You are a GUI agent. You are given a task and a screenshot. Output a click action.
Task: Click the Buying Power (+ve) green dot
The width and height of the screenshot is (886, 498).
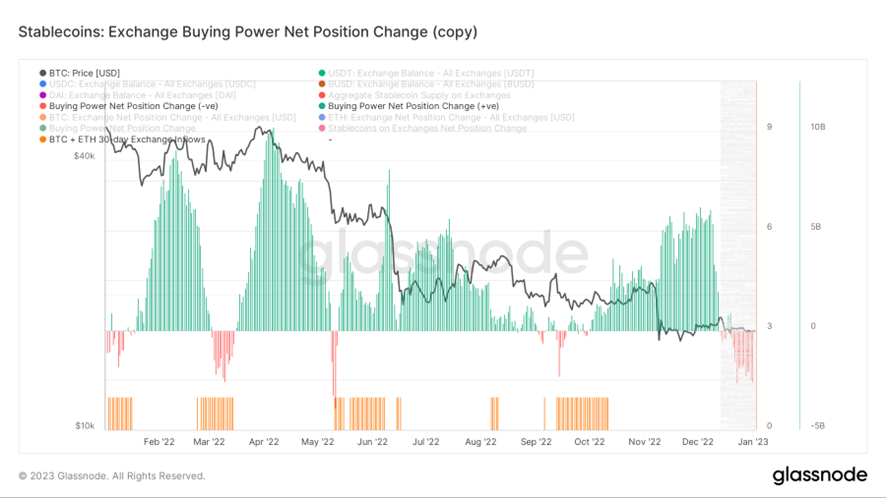click(x=321, y=106)
